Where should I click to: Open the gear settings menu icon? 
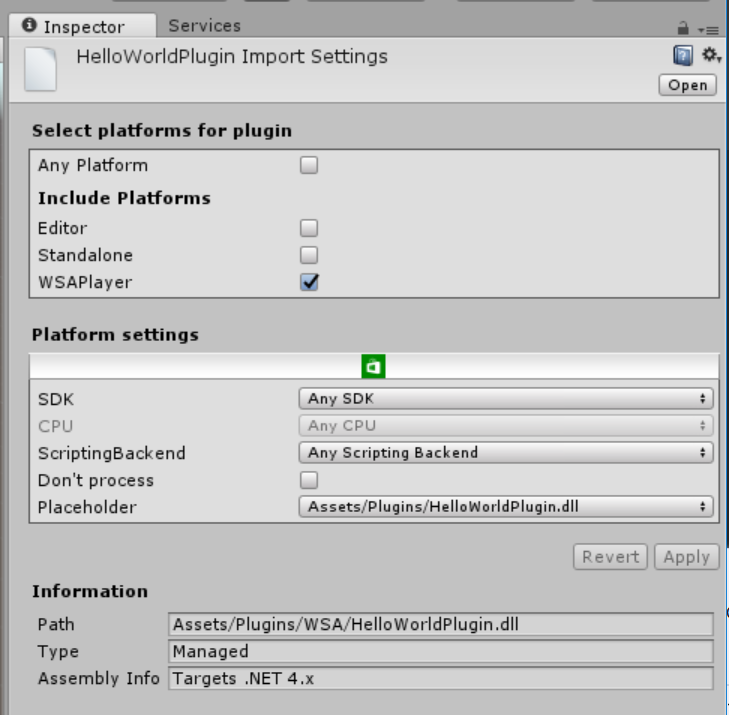coord(711,55)
